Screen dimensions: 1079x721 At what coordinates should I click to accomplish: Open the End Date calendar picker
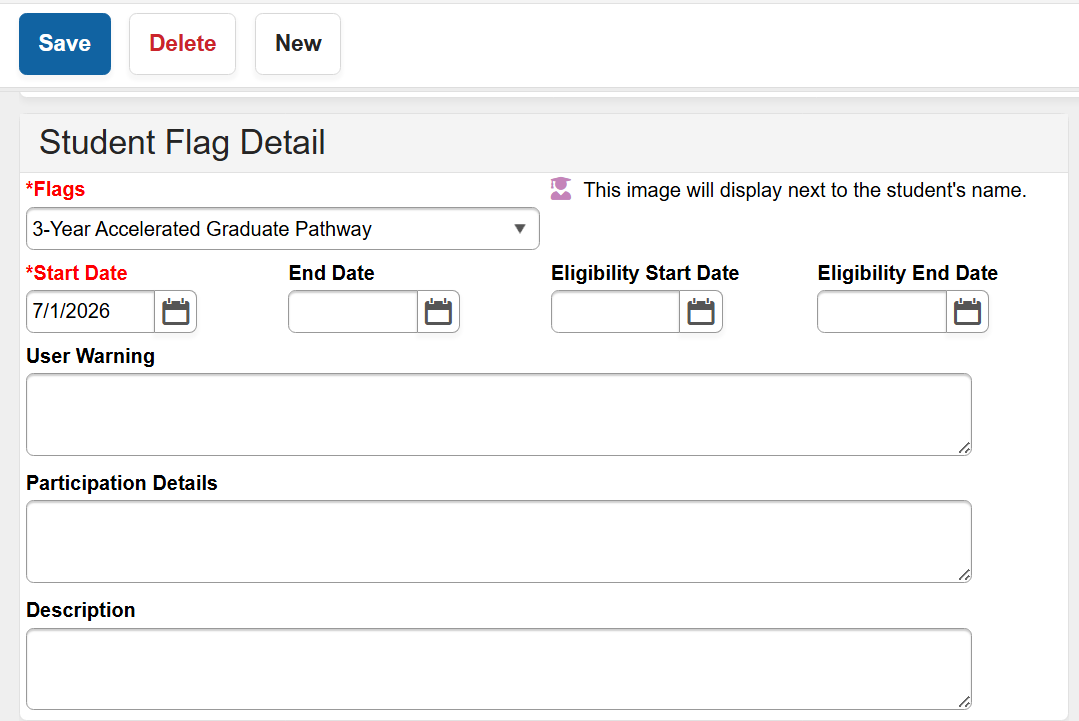coord(438,312)
